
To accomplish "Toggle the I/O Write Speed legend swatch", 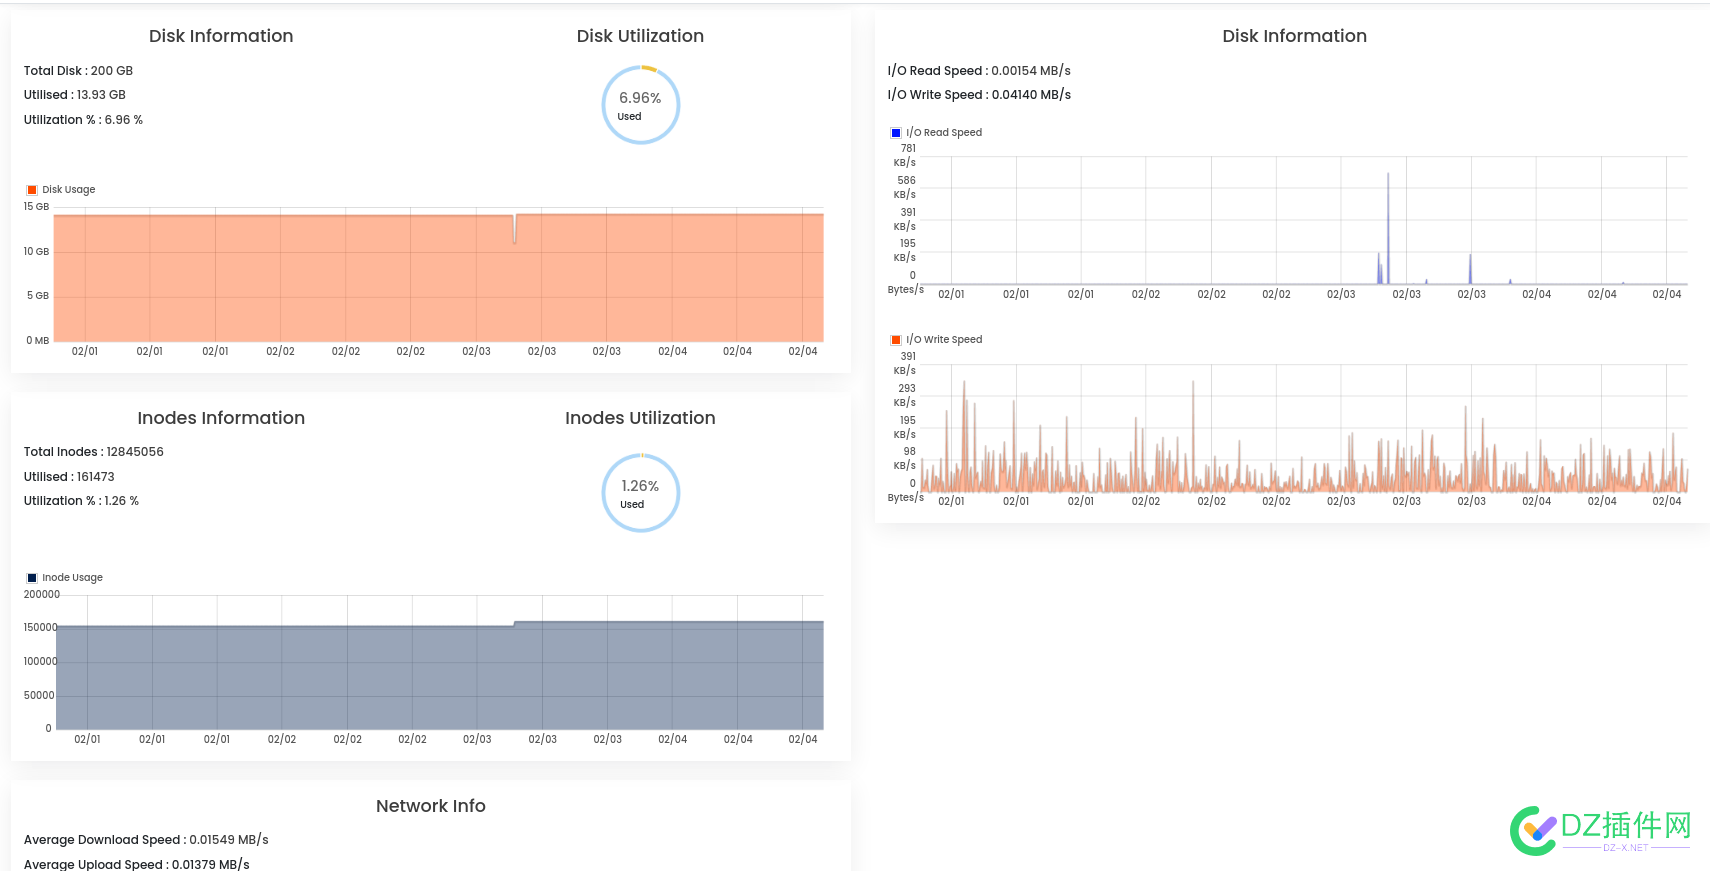I will (x=896, y=340).
